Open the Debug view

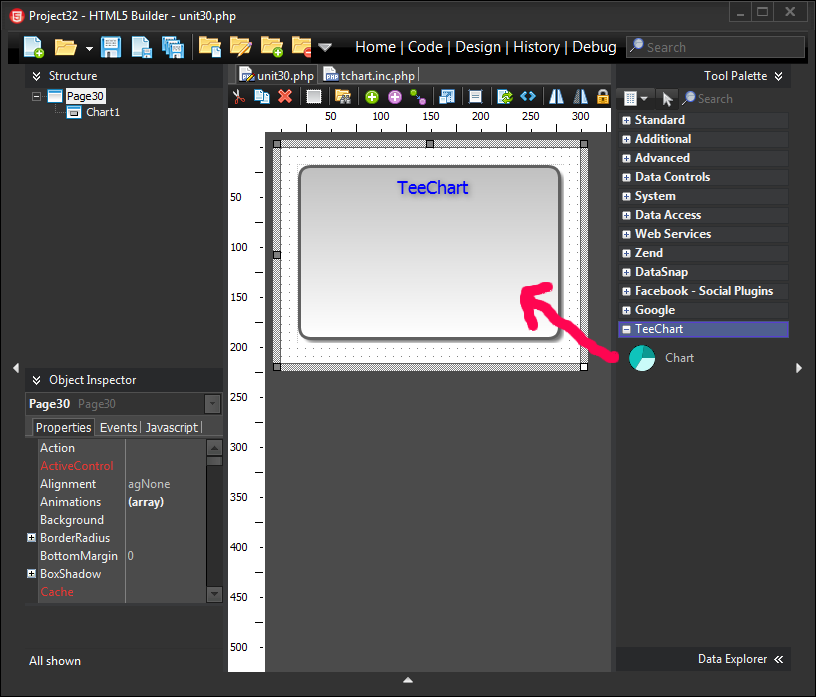coord(594,47)
